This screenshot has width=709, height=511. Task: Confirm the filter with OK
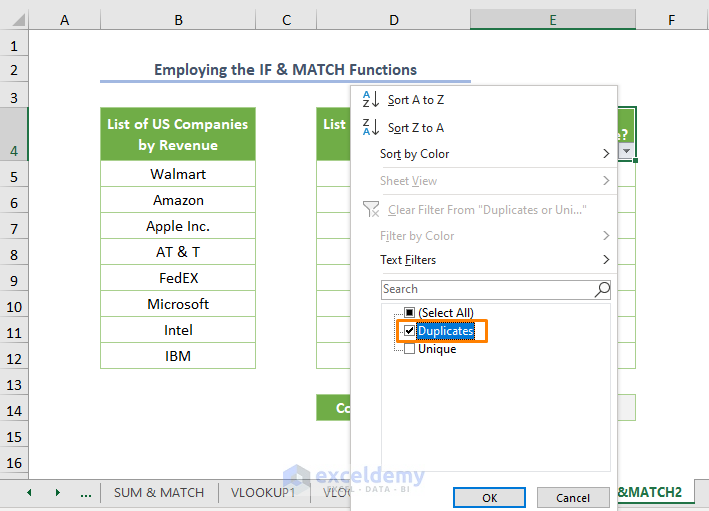(489, 498)
